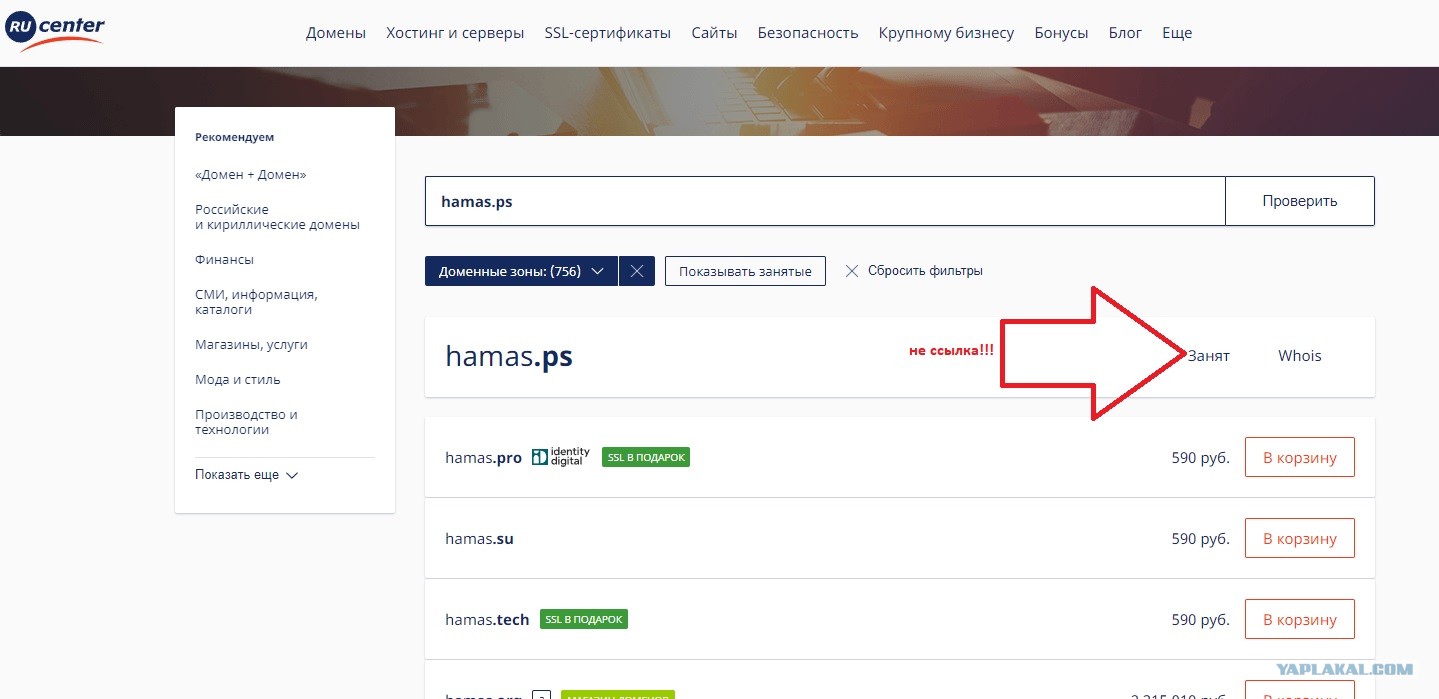Click the Рекомендуем sidebar heading
1439x699 pixels.
point(234,137)
